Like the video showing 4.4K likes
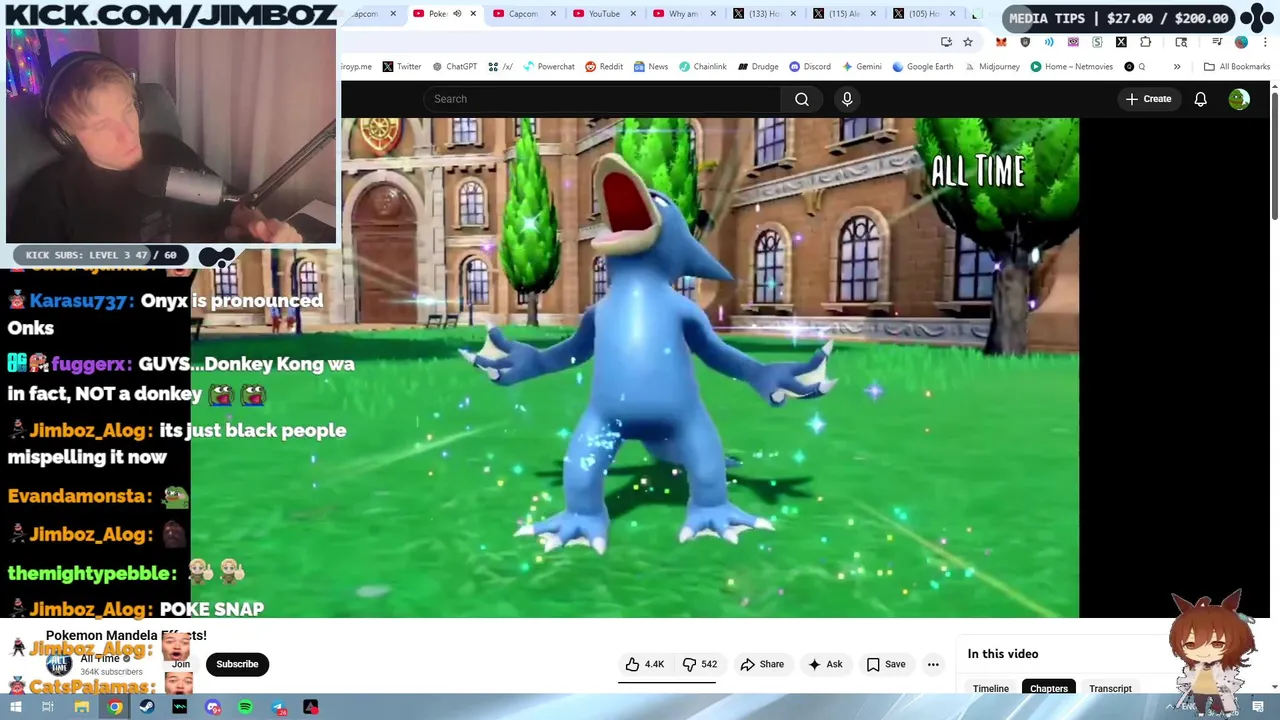Image resolution: width=1280 pixels, height=720 pixels. tap(644, 664)
